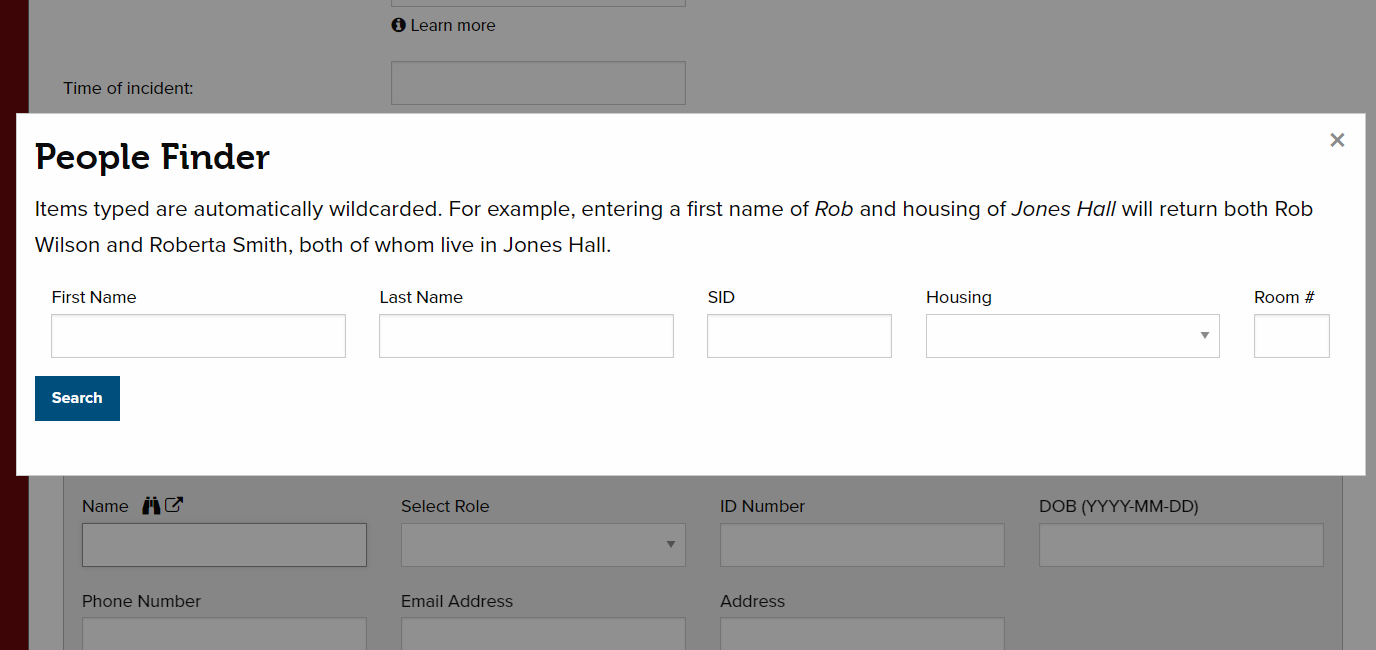Viewport: 1376px width, 650px height.
Task: Click the Name field in the background form
Action: 224,545
